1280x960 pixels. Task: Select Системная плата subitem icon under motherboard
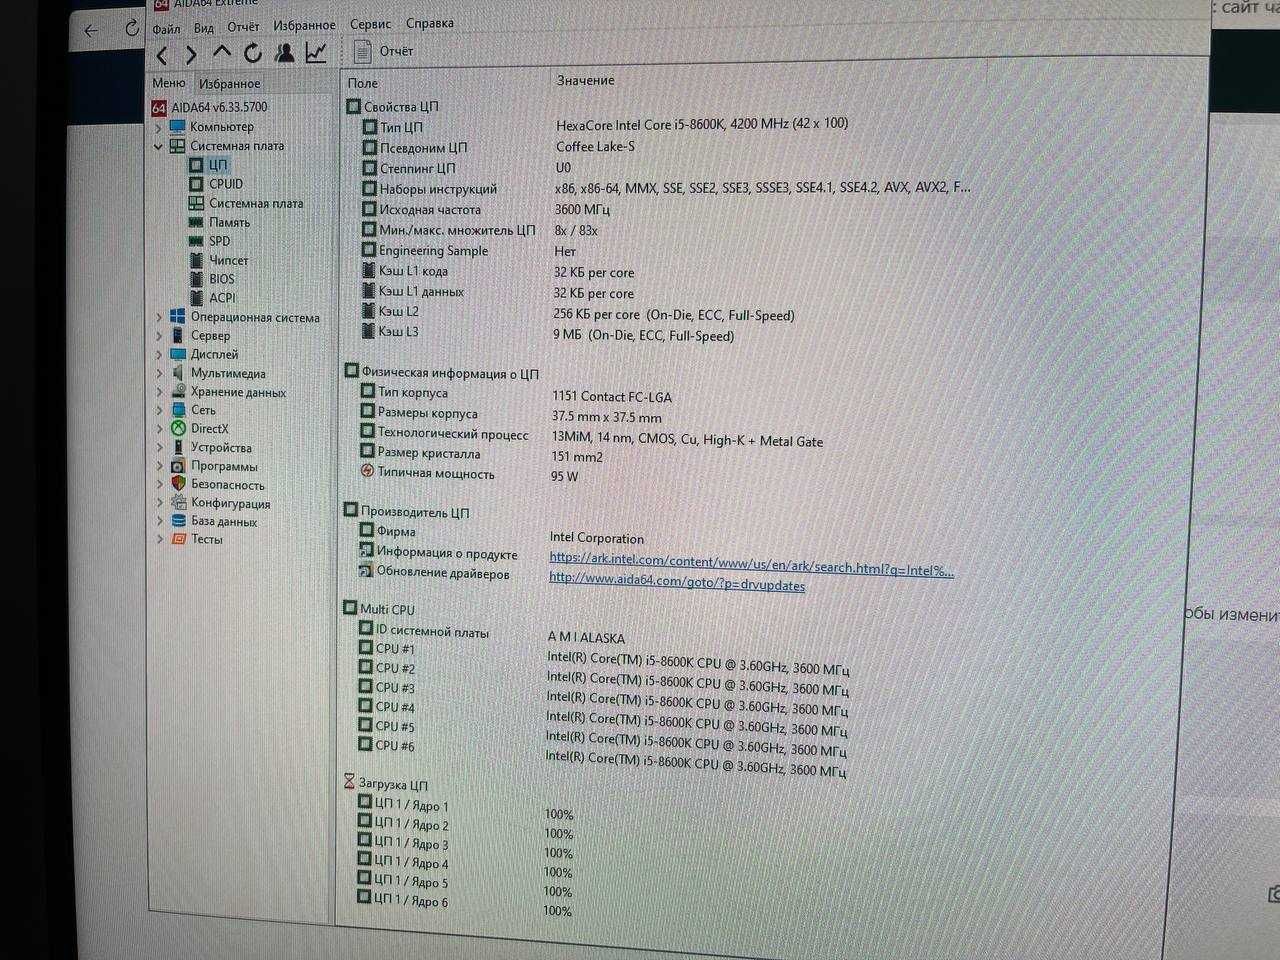[x=196, y=203]
